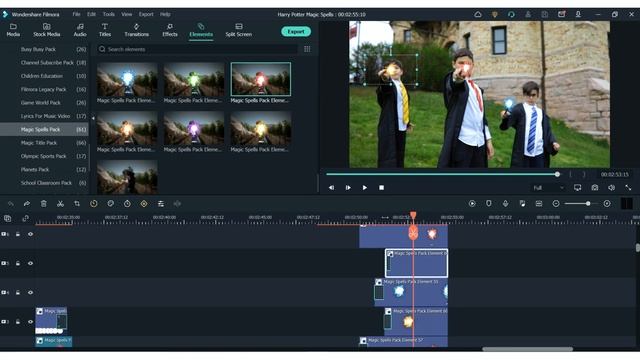Screen dimensions: 640x360
Task: Click the search elements input field
Action: coord(198,49)
